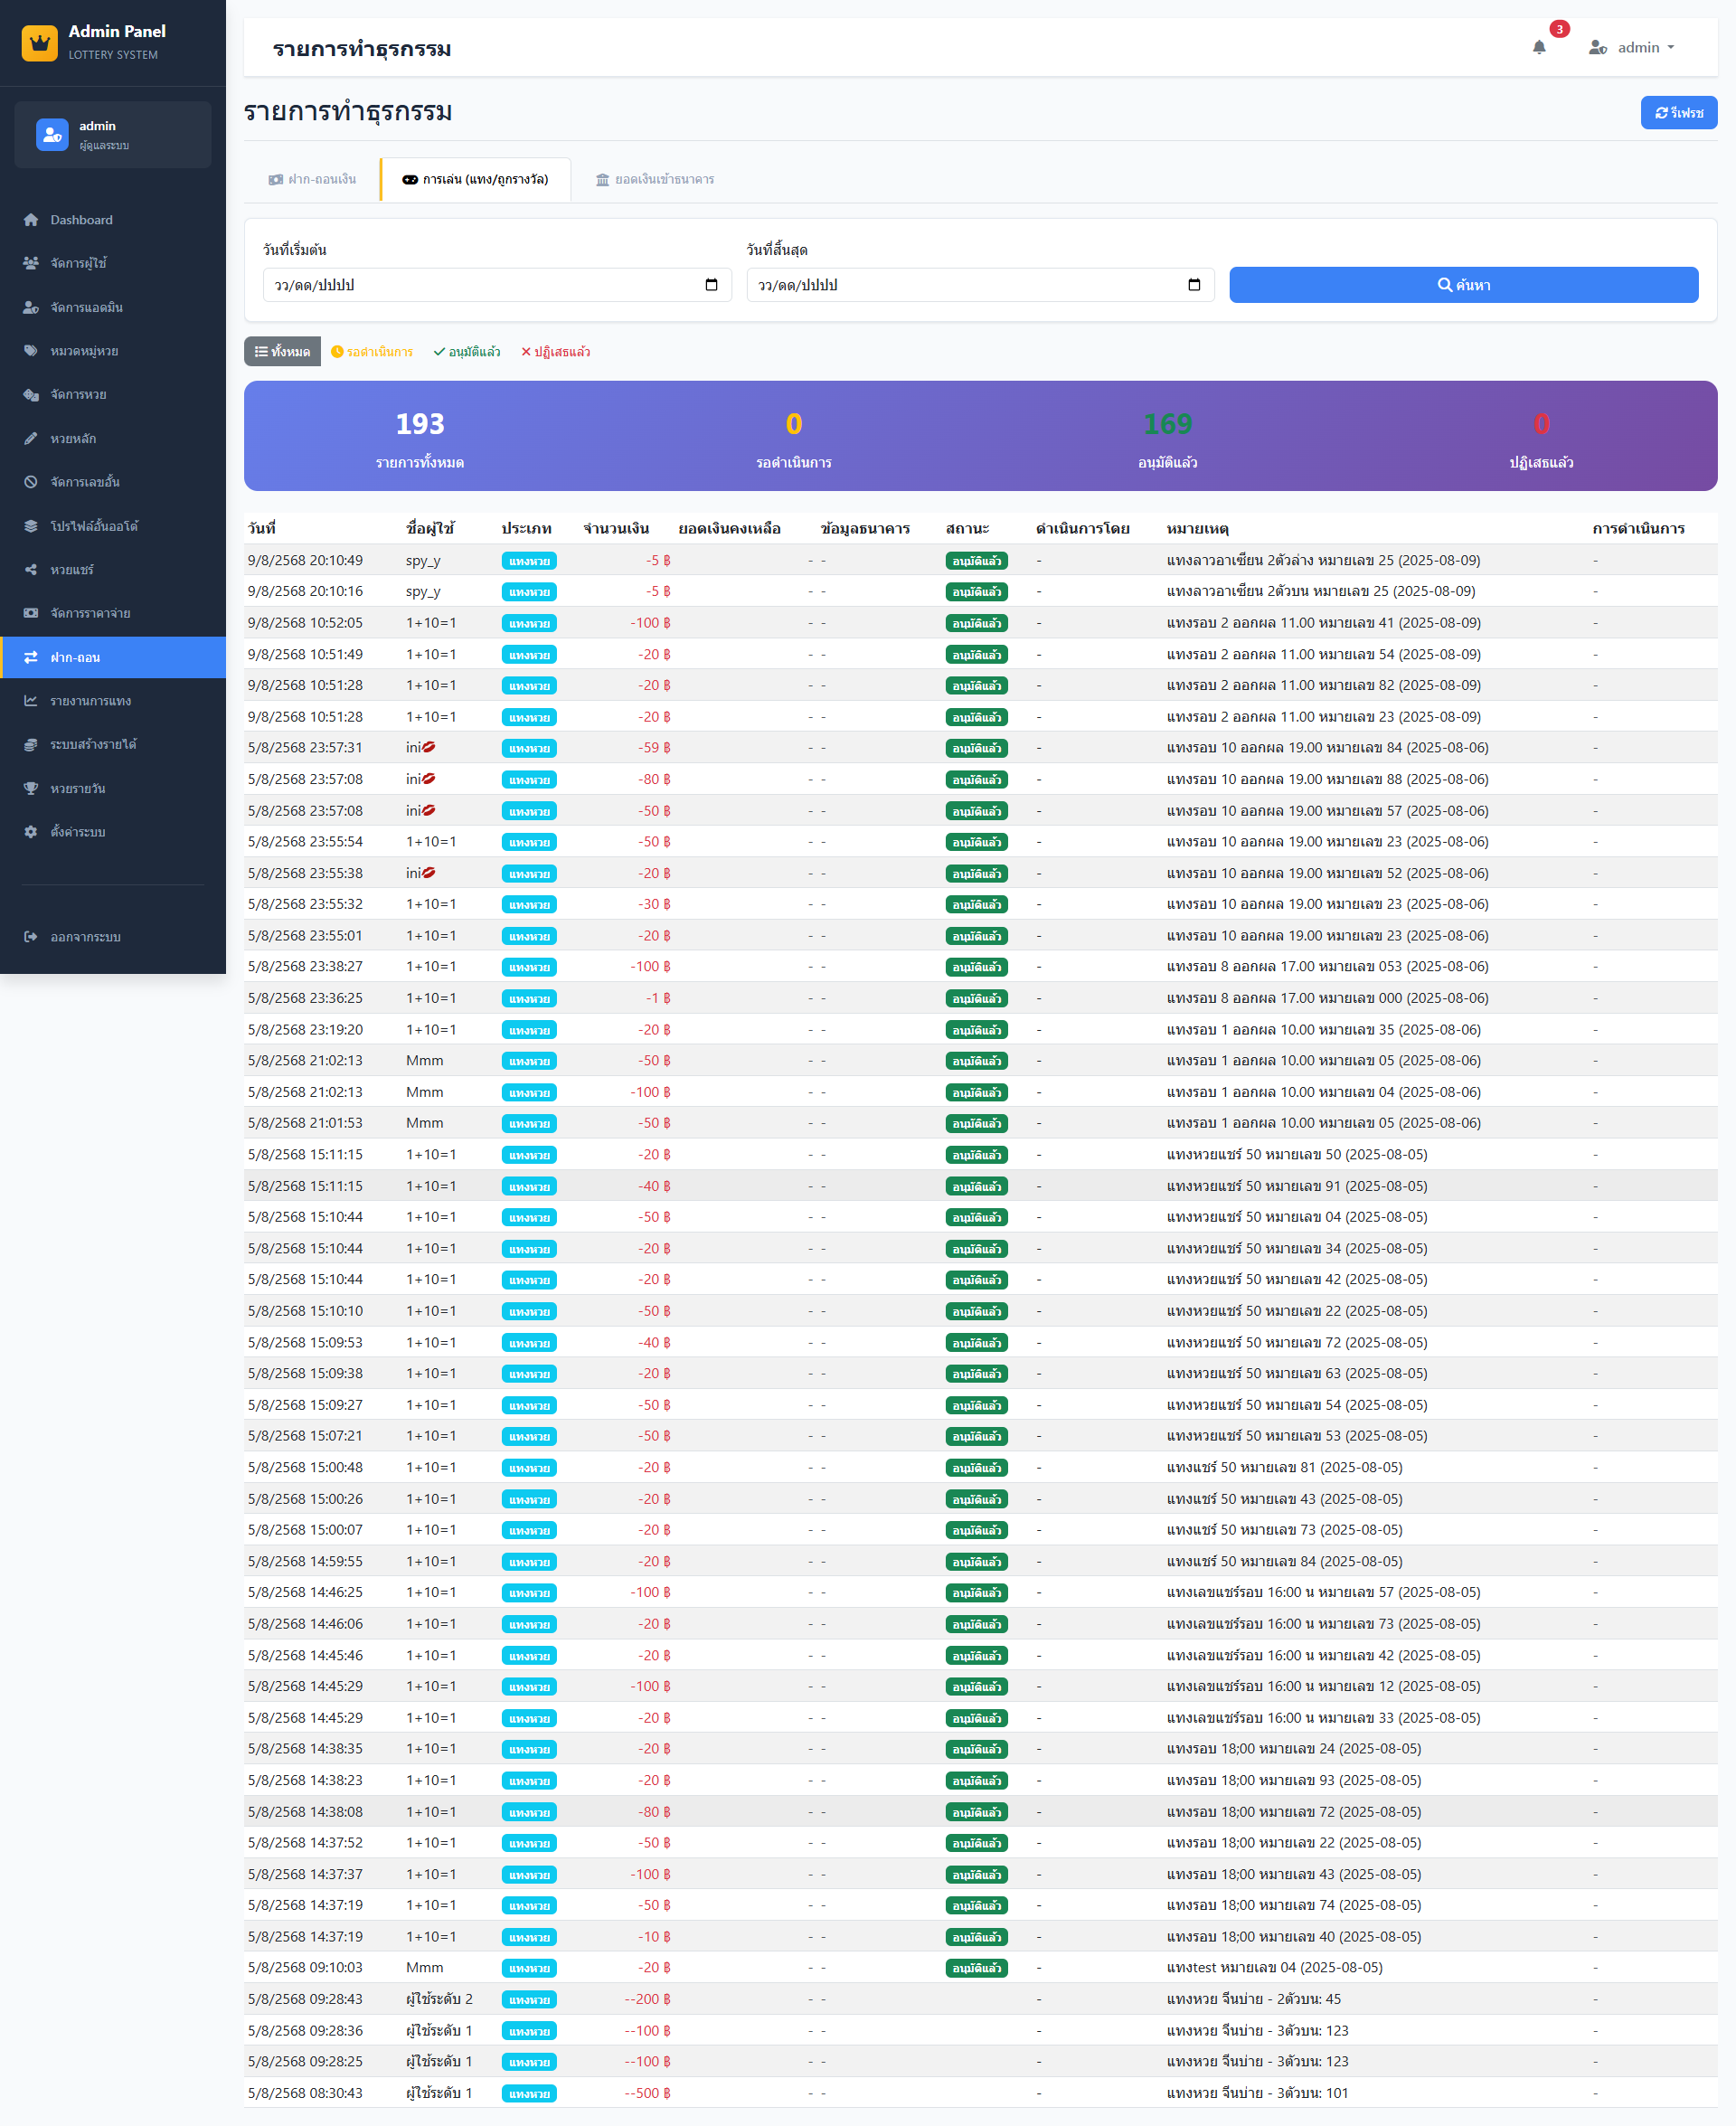Click the -59 ฿ amount cell
Image resolution: width=1736 pixels, height=2126 pixels.
(x=654, y=748)
